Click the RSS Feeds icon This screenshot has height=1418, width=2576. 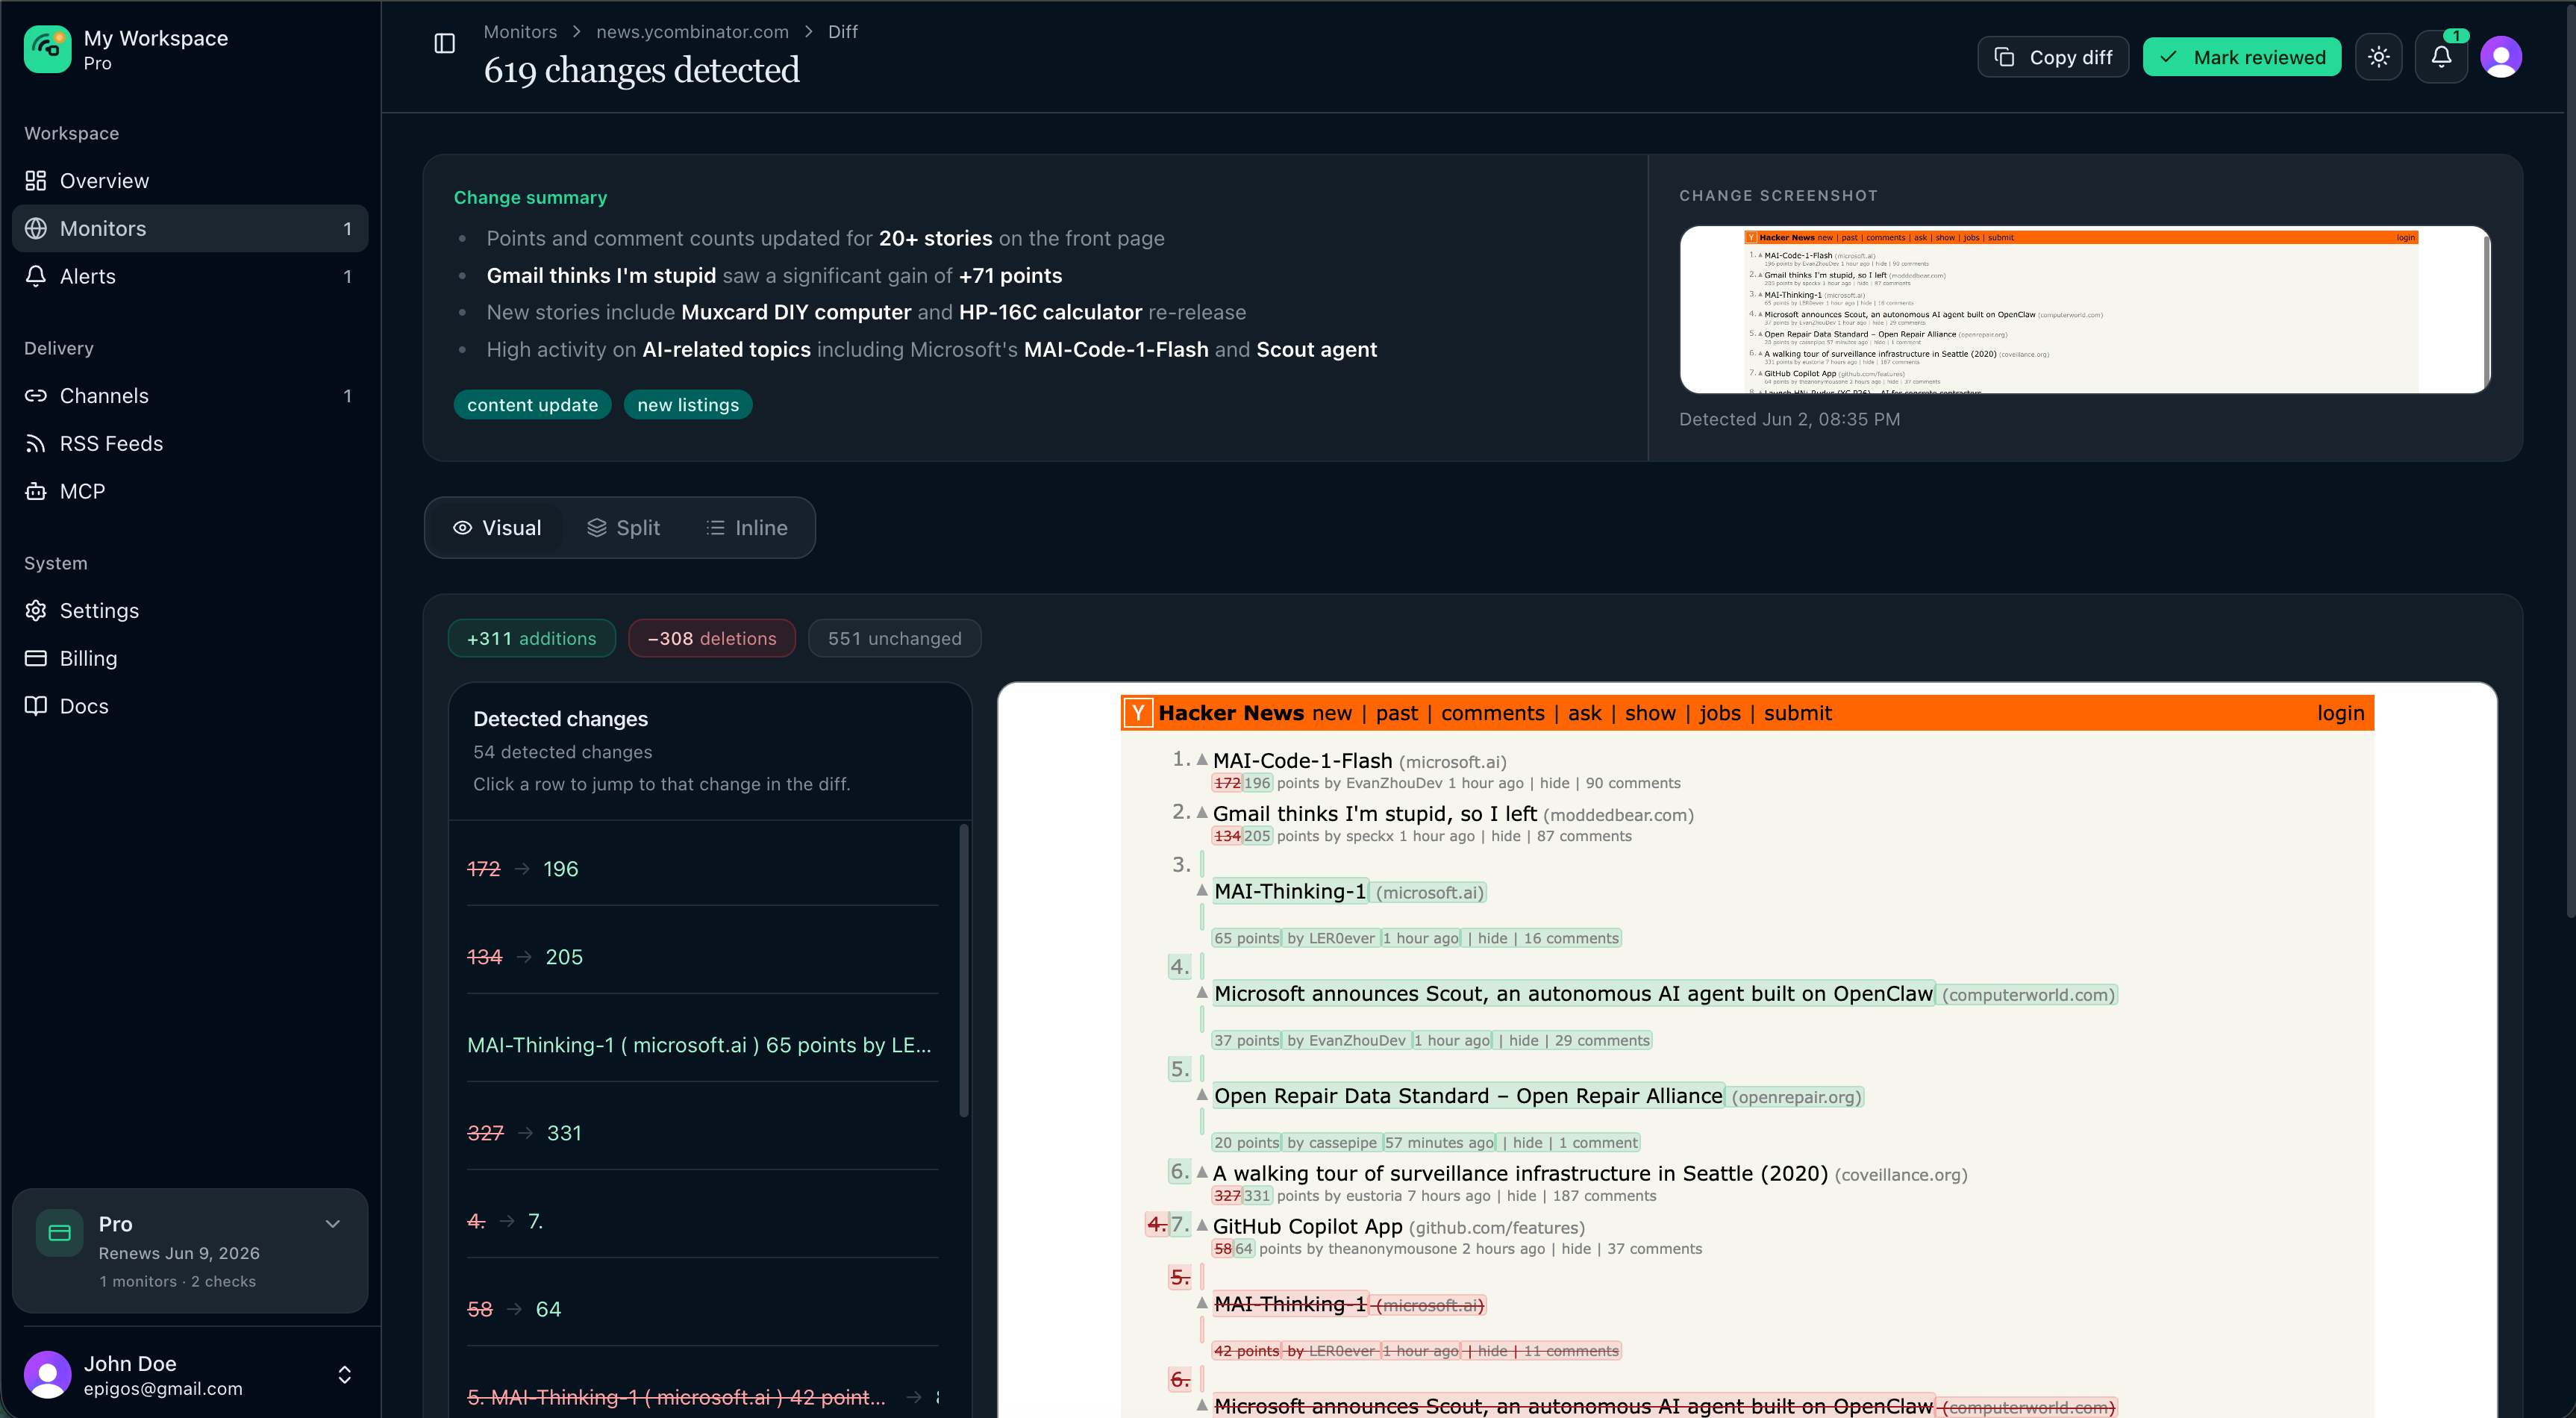36,444
